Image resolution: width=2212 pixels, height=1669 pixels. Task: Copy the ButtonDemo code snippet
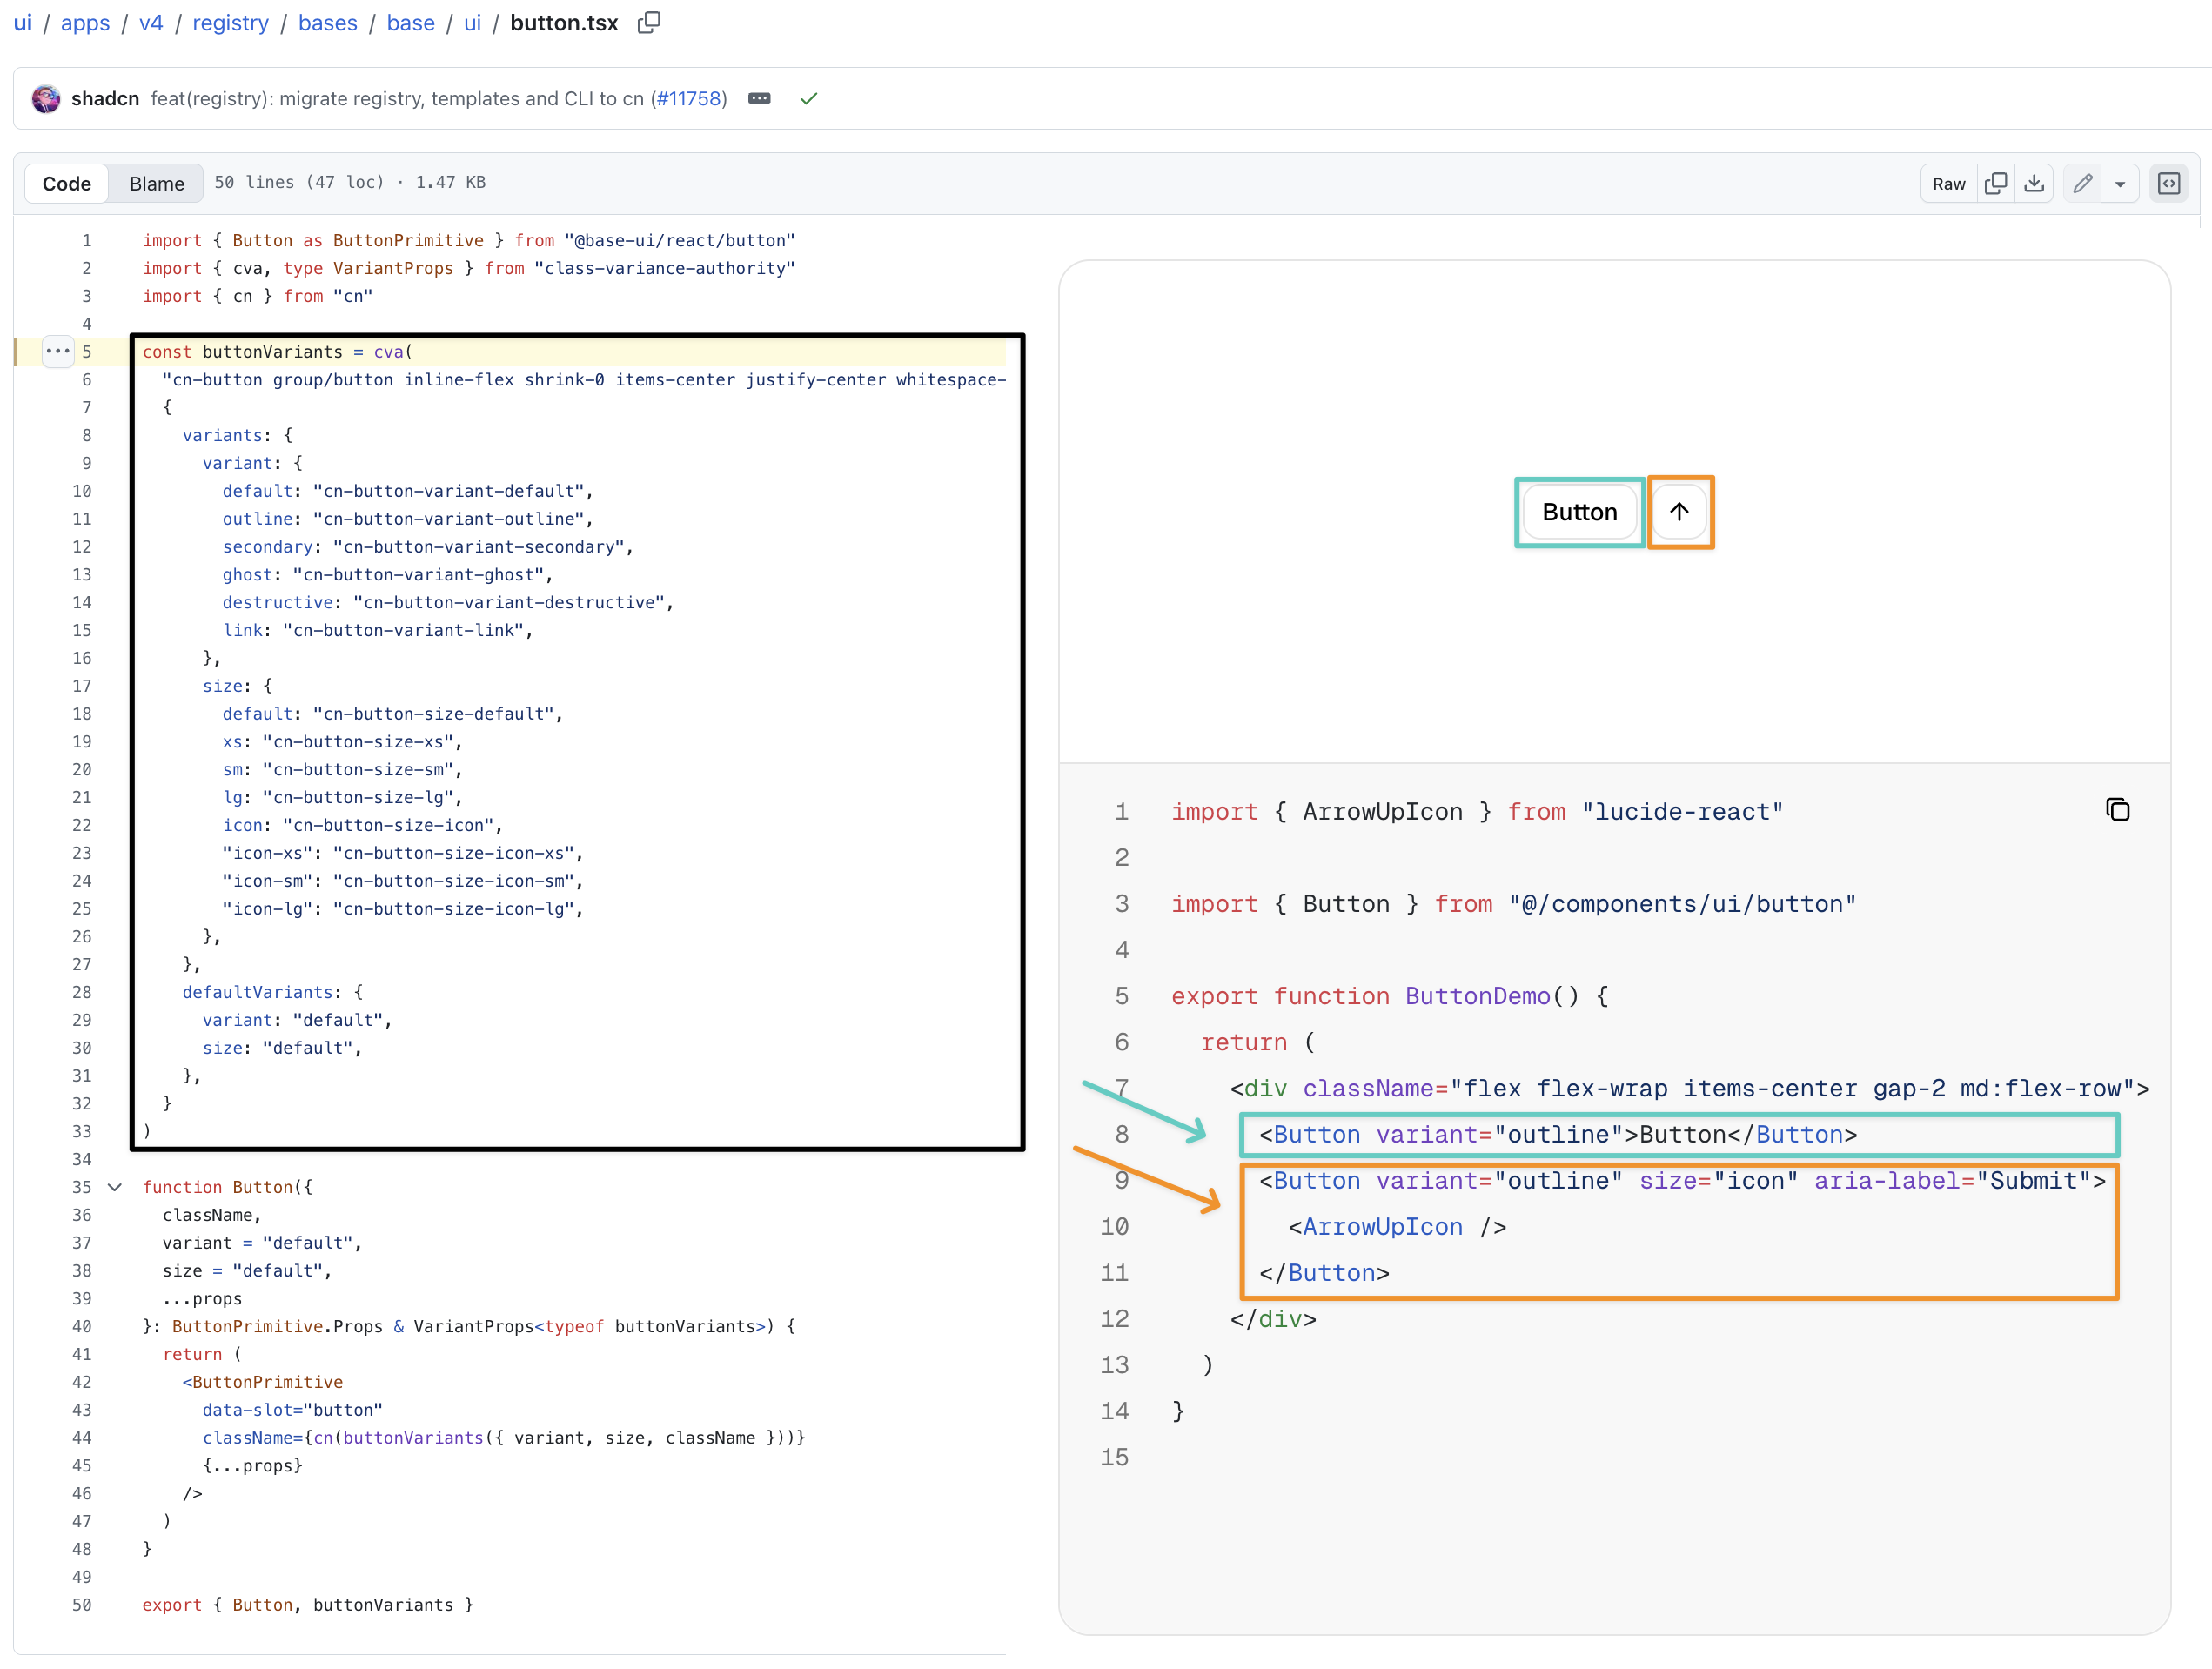point(2117,809)
